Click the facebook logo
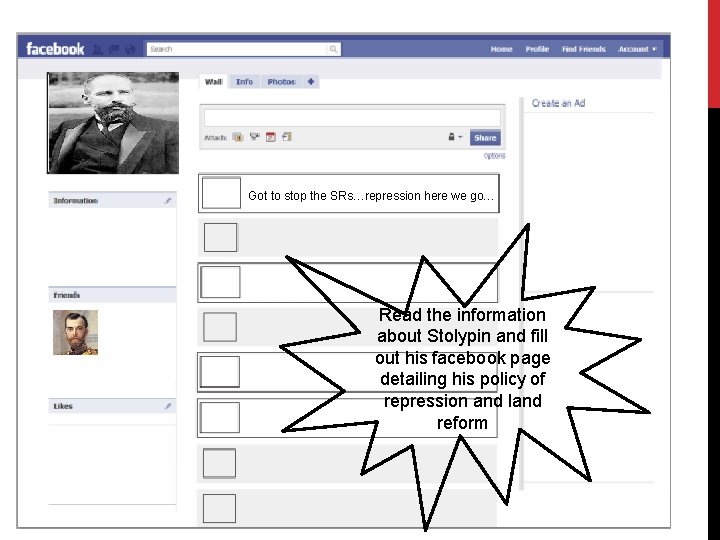This screenshot has height=540, width=720. click(x=55, y=49)
